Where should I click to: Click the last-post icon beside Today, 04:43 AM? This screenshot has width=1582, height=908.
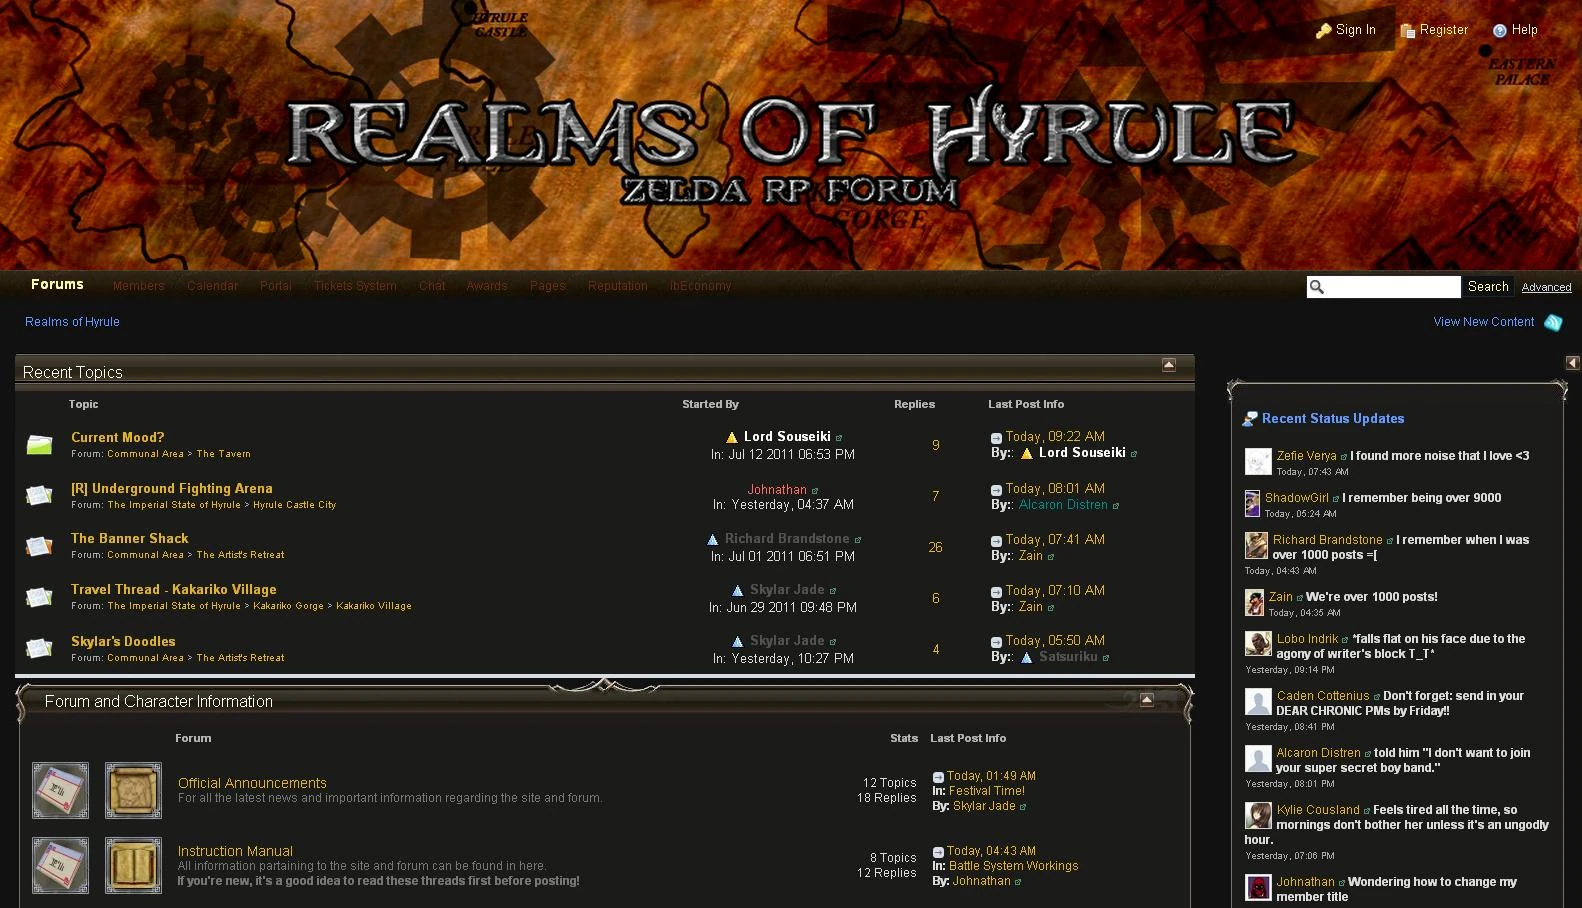click(938, 852)
